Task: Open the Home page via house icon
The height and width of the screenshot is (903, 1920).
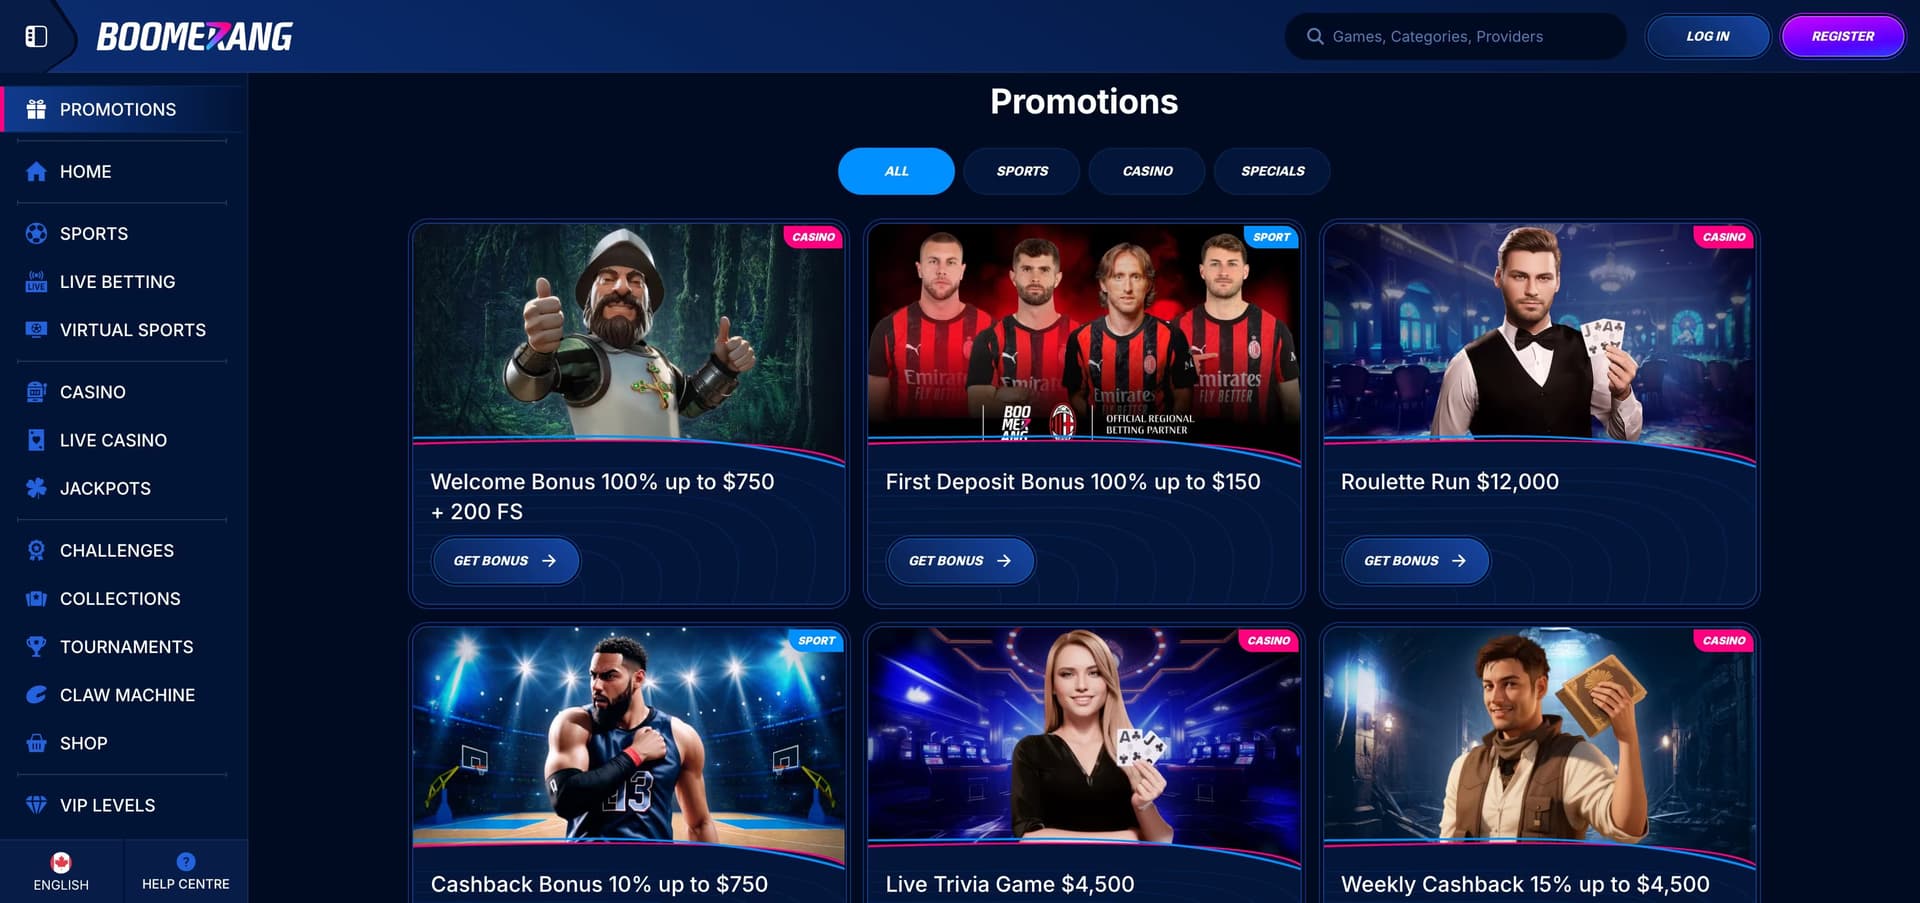Action: coord(36,172)
